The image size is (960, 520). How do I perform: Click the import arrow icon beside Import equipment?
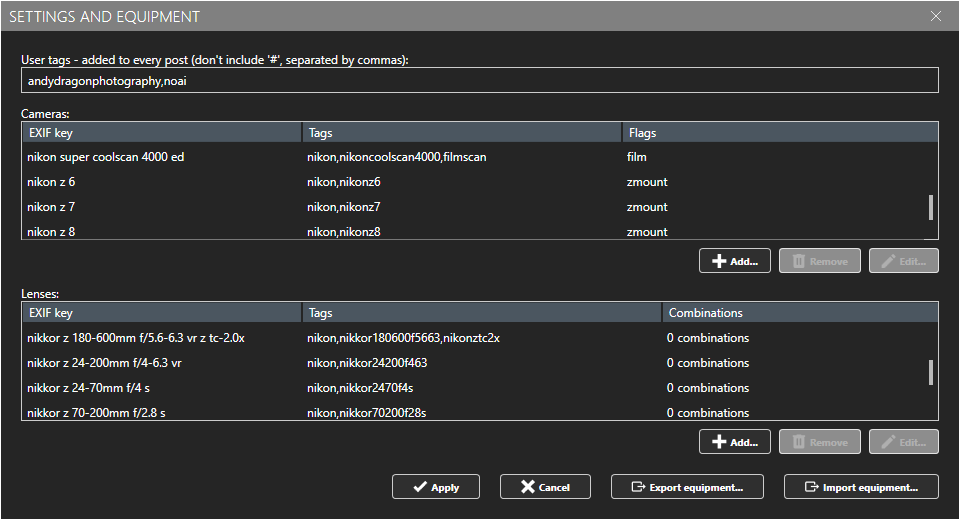point(810,487)
